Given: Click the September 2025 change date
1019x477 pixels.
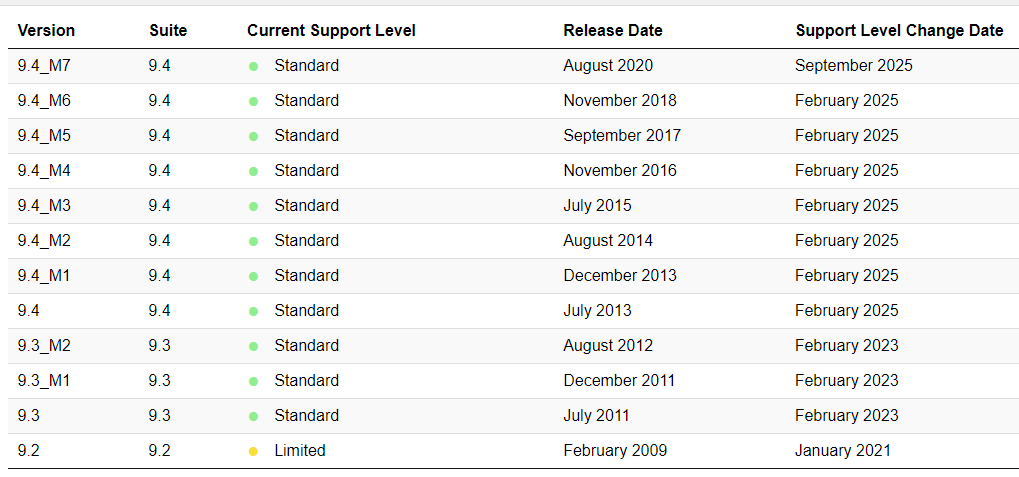Looking at the screenshot, I should point(854,65).
